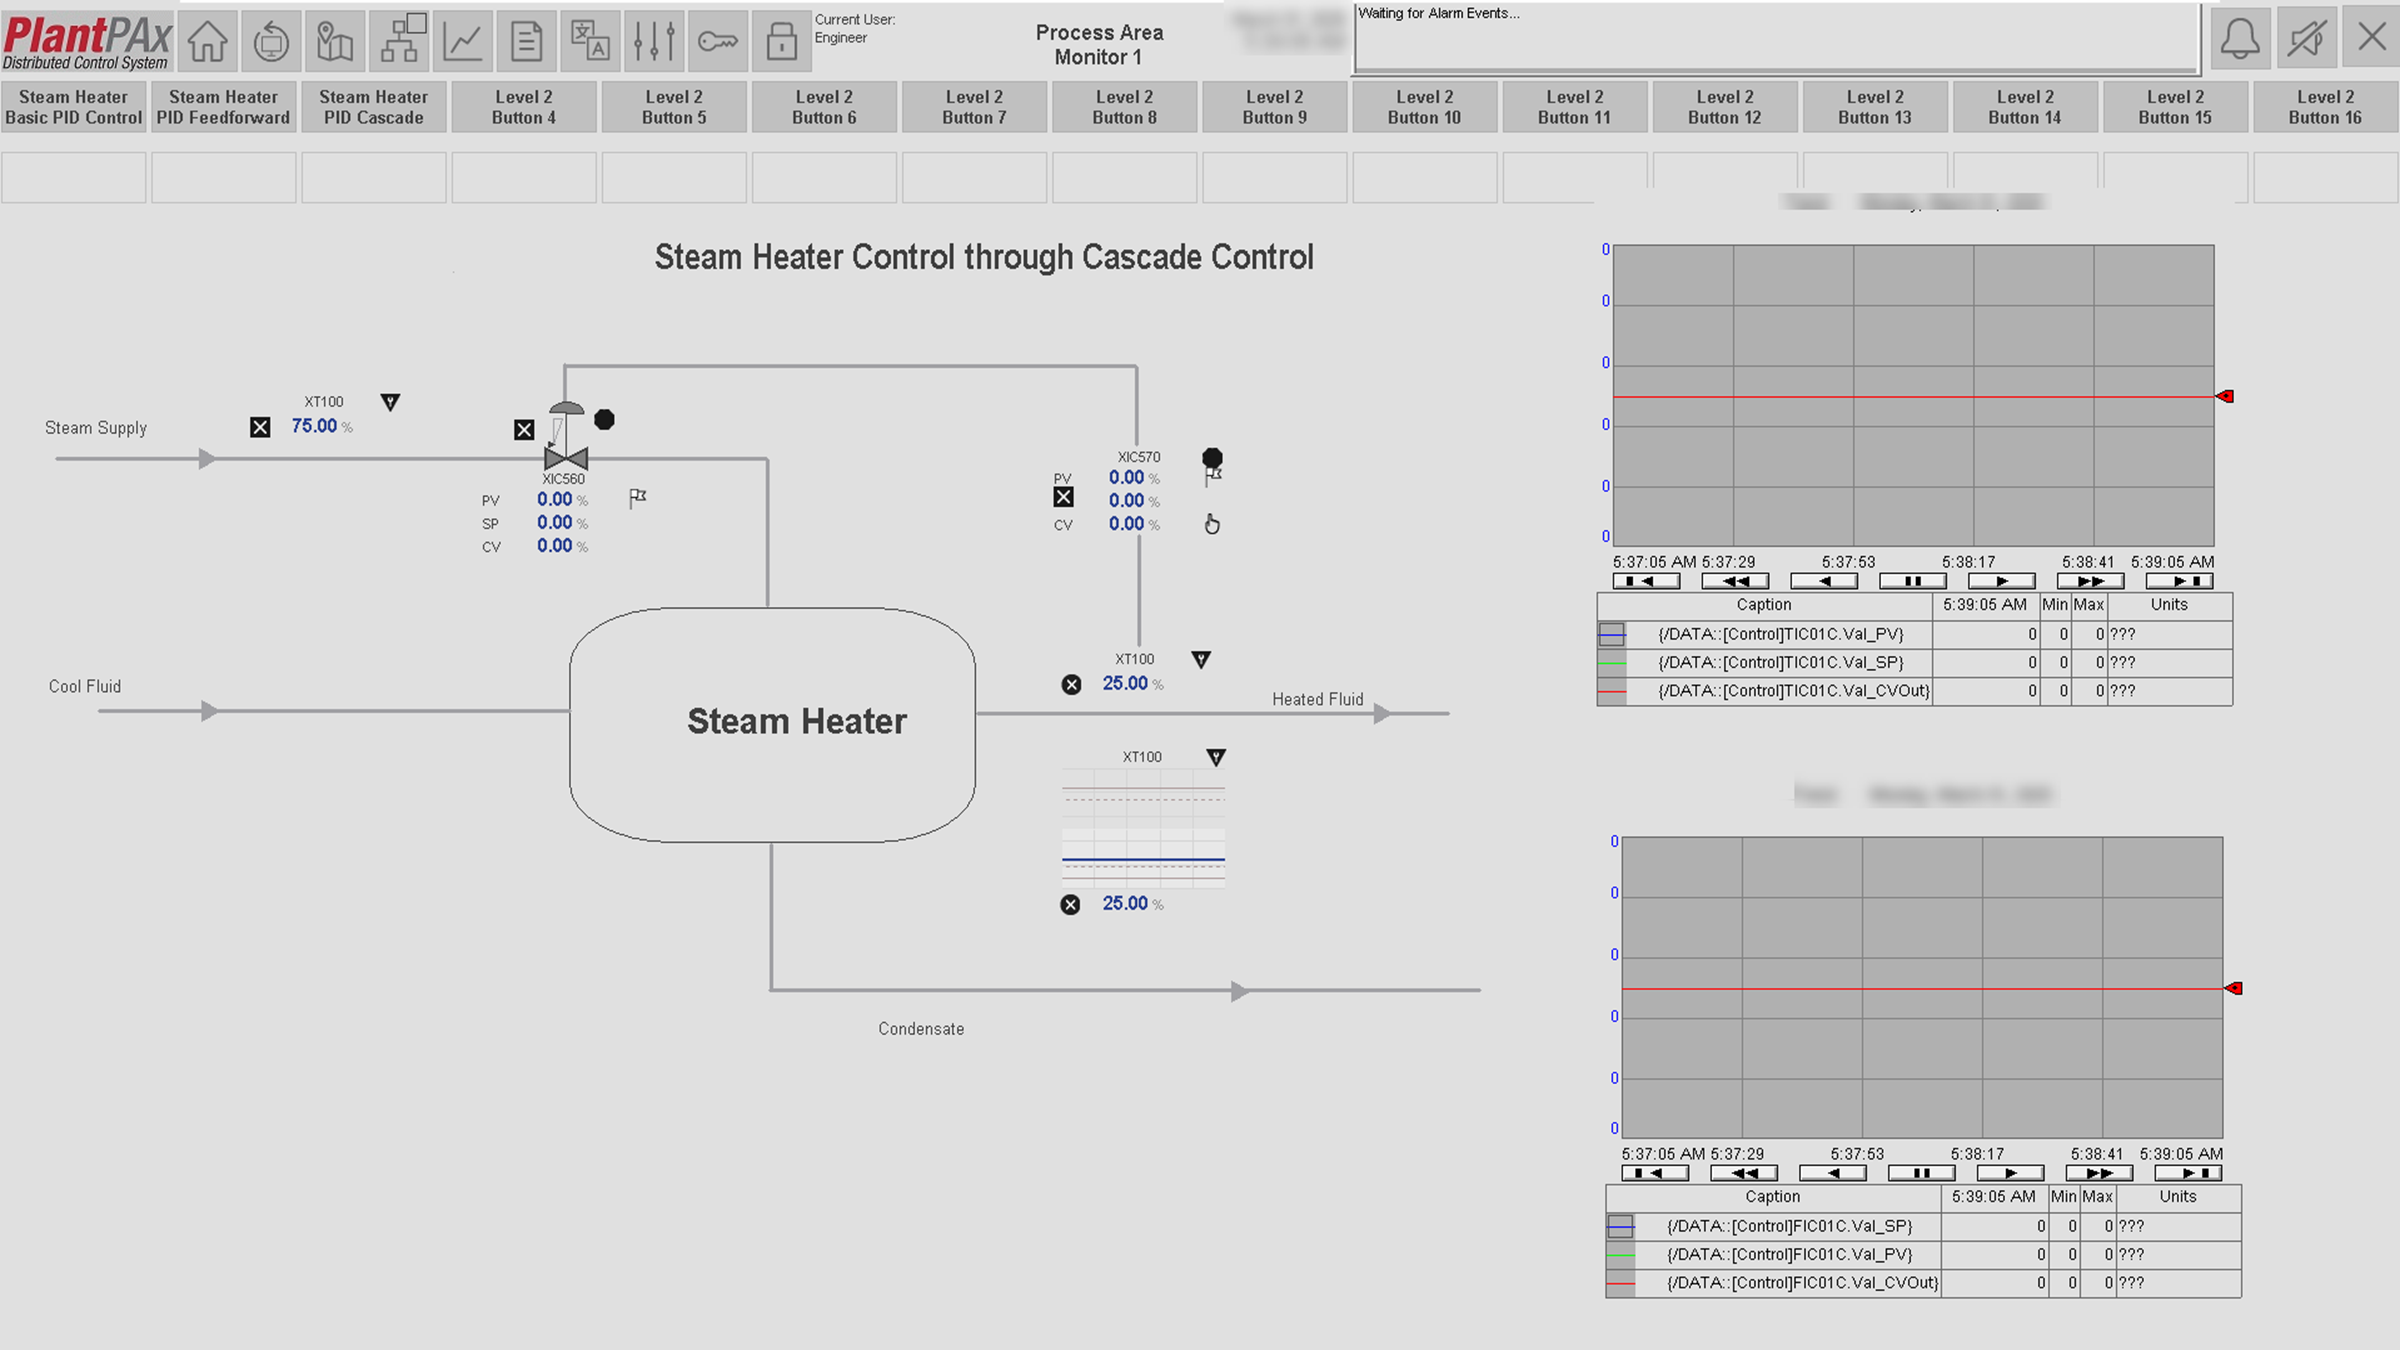Click the X box under XIC570 PV label
The image size is (2400, 1350).
tap(1064, 497)
